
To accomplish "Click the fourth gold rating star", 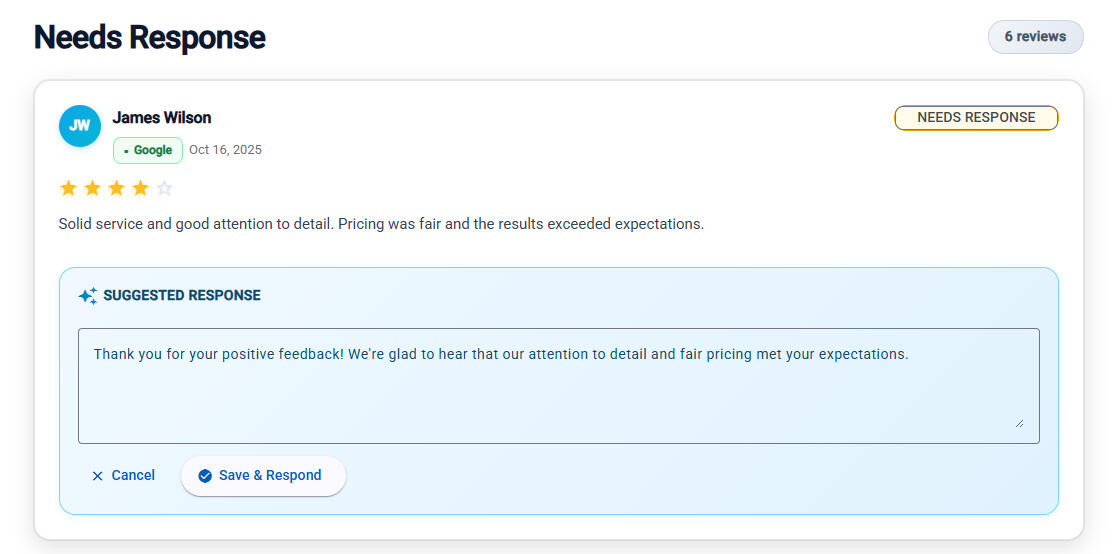I will pyautogui.click(x=140, y=188).
